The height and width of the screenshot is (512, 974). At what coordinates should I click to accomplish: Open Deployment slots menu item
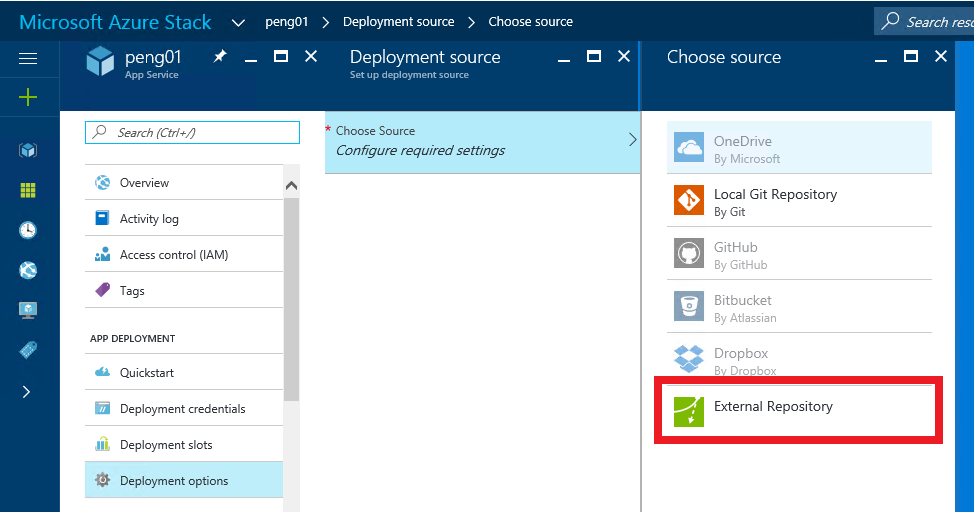(184, 445)
